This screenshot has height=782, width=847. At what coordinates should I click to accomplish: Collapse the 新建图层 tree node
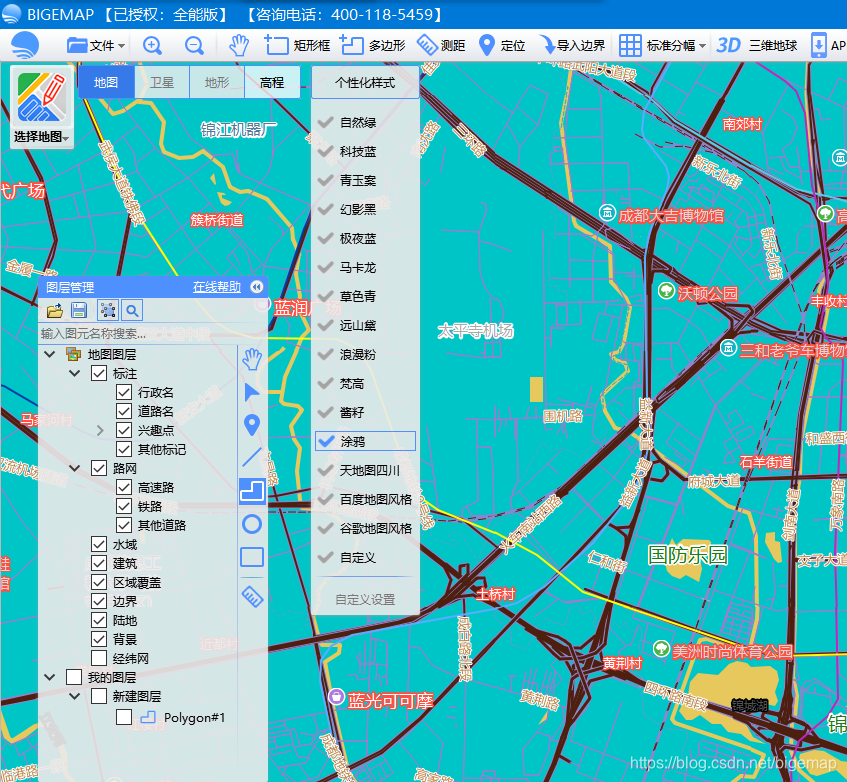click(75, 696)
